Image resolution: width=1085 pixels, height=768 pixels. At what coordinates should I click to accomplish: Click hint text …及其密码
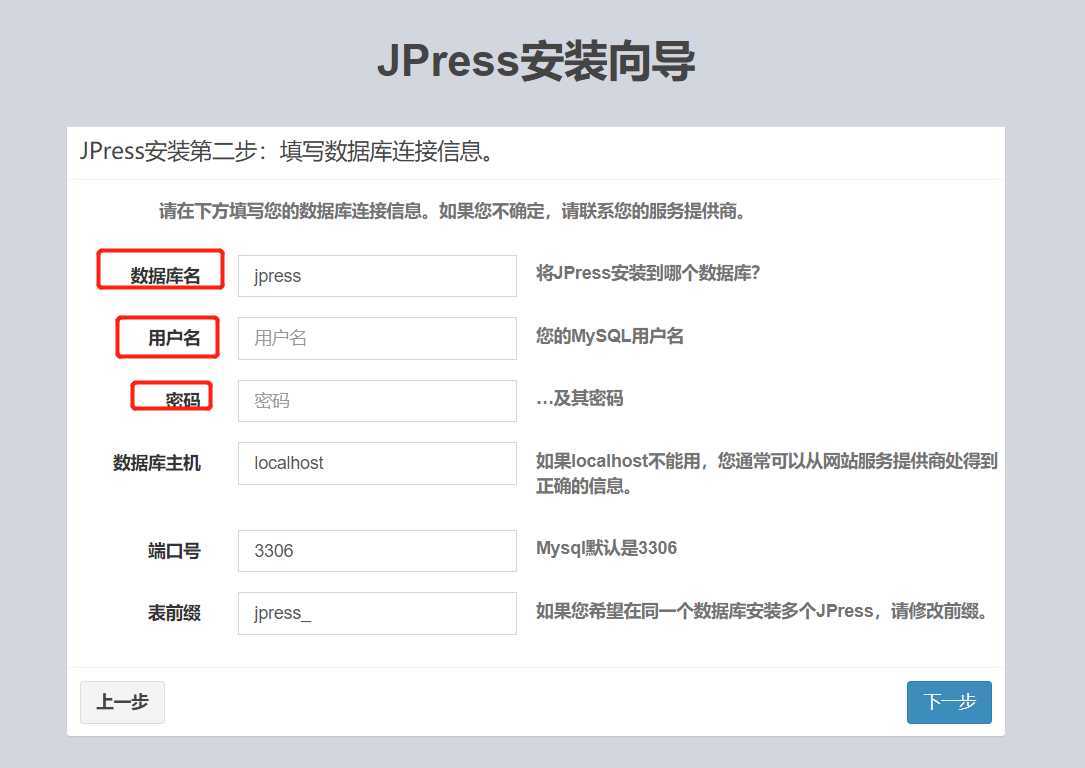click(580, 399)
